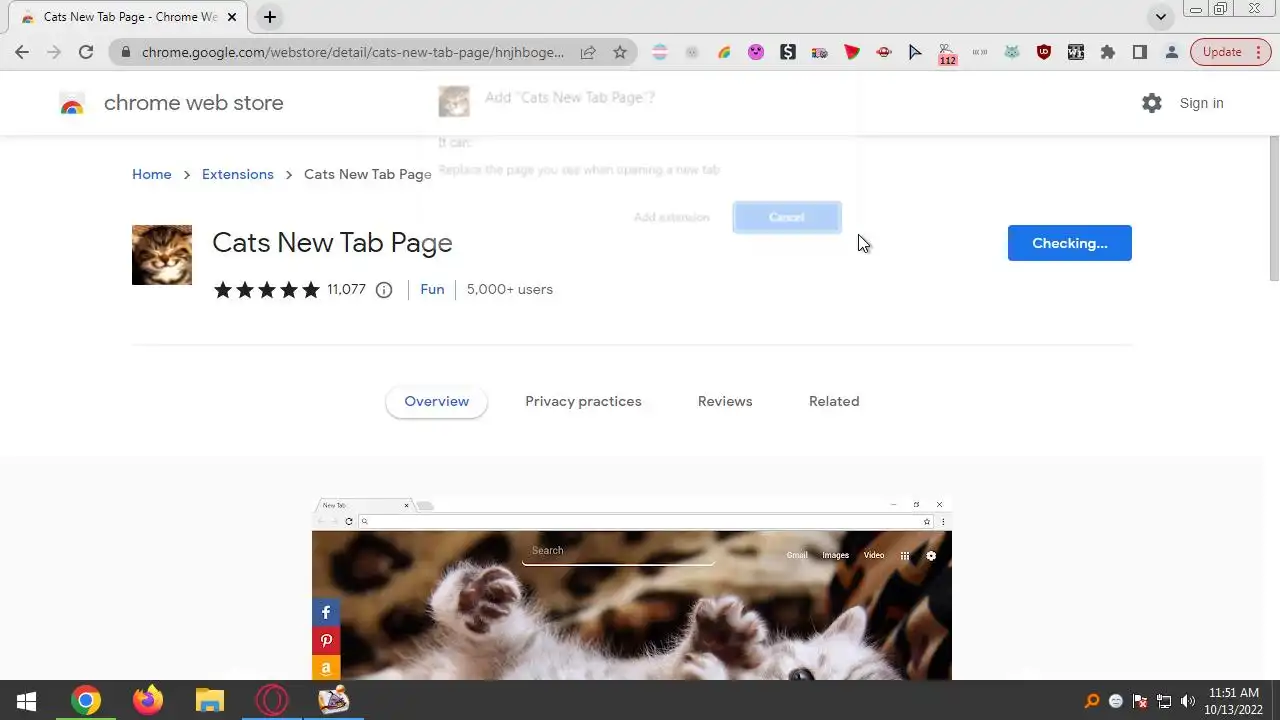This screenshot has width=1280, height=720.
Task: Click the ((o)) signal extension icon
Action: click(980, 52)
